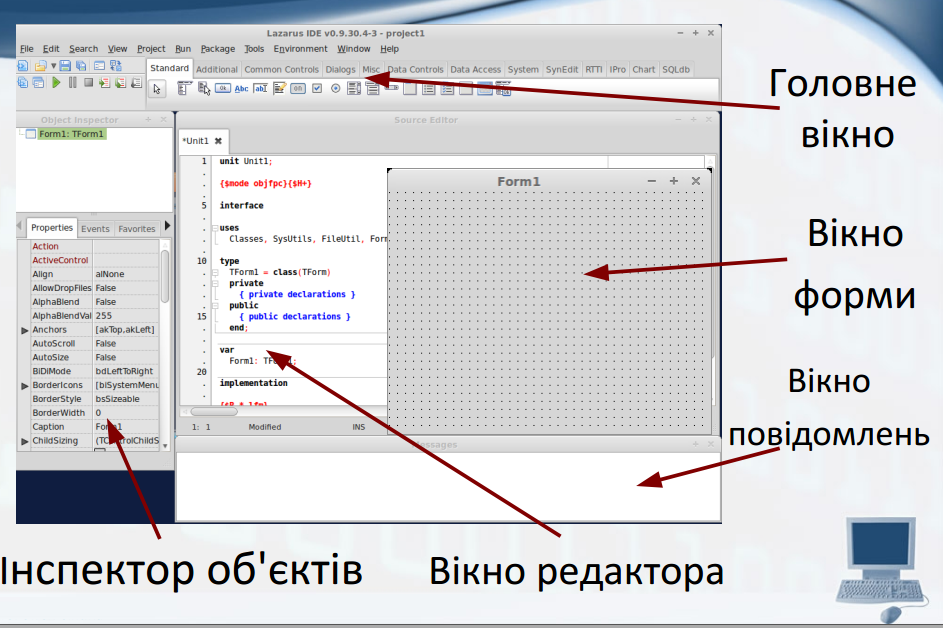The width and height of the screenshot is (943, 628).
Task: Click the Stop debugging square icon
Action: (x=88, y=82)
